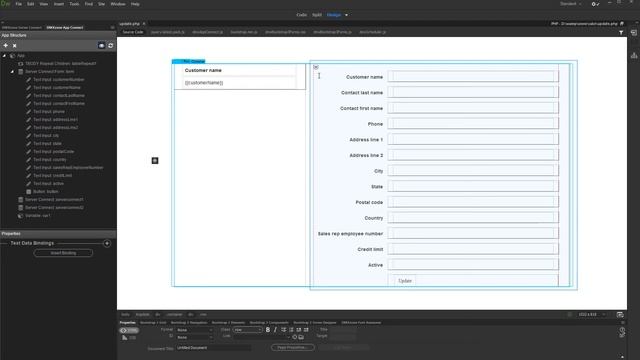Viewport: 640px width, 360px height.
Task: Select the Button node in App Structure
Action: pyautogui.click(x=45, y=191)
